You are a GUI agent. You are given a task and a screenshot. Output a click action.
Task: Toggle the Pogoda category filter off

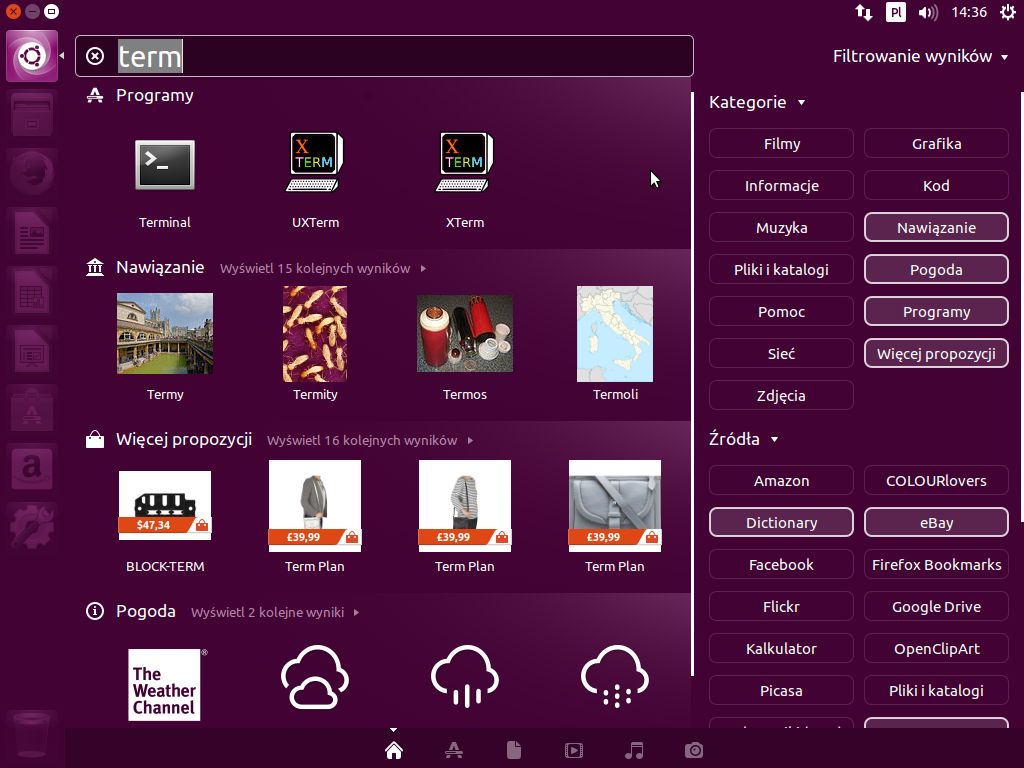point(936,270)
